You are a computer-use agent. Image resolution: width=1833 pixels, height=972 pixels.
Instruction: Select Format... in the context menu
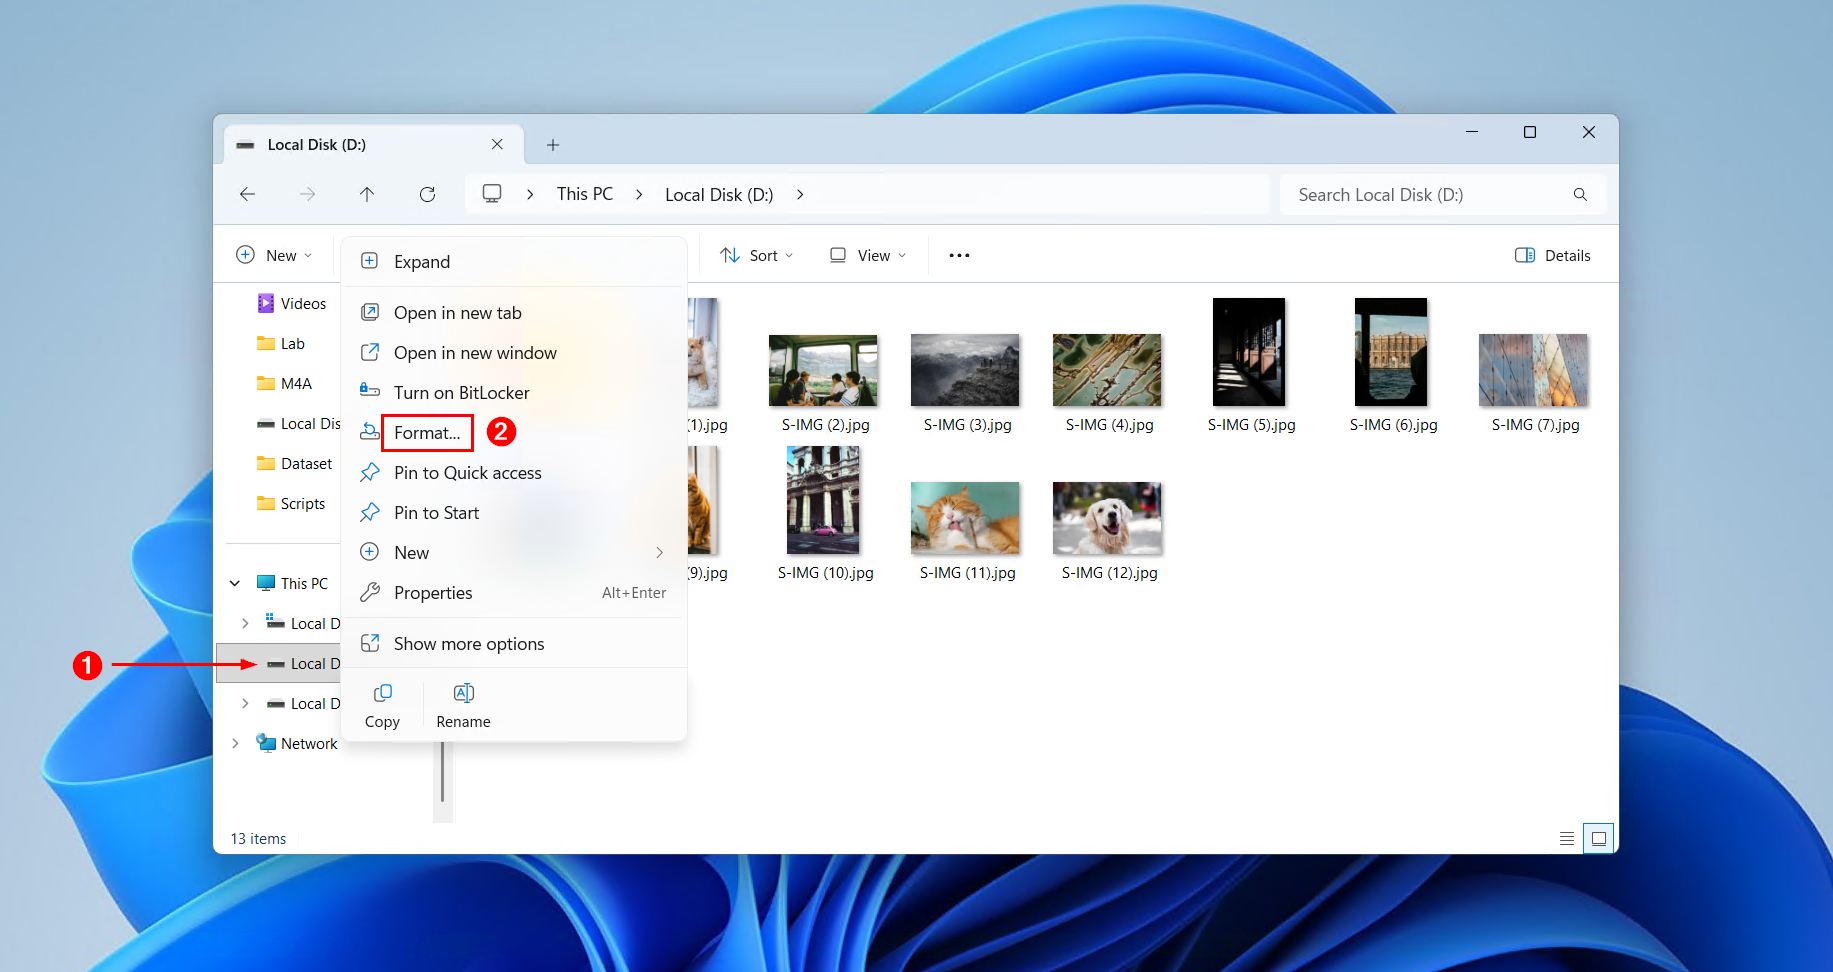427,433
